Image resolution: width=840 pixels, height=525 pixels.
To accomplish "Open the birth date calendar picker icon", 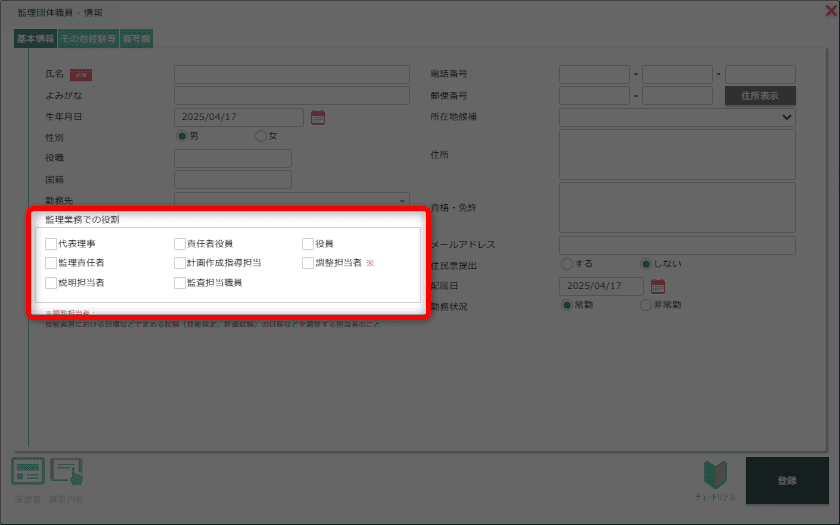I will [x=318, y=117].
